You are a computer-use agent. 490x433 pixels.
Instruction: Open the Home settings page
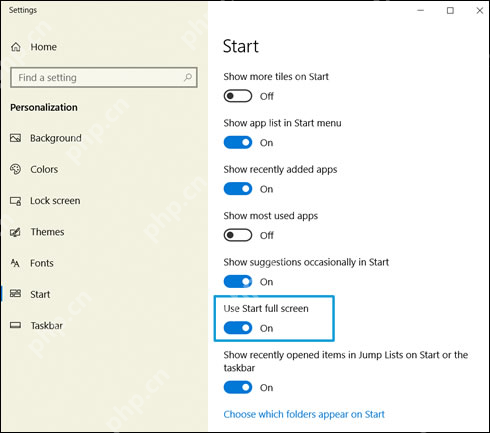43,47
